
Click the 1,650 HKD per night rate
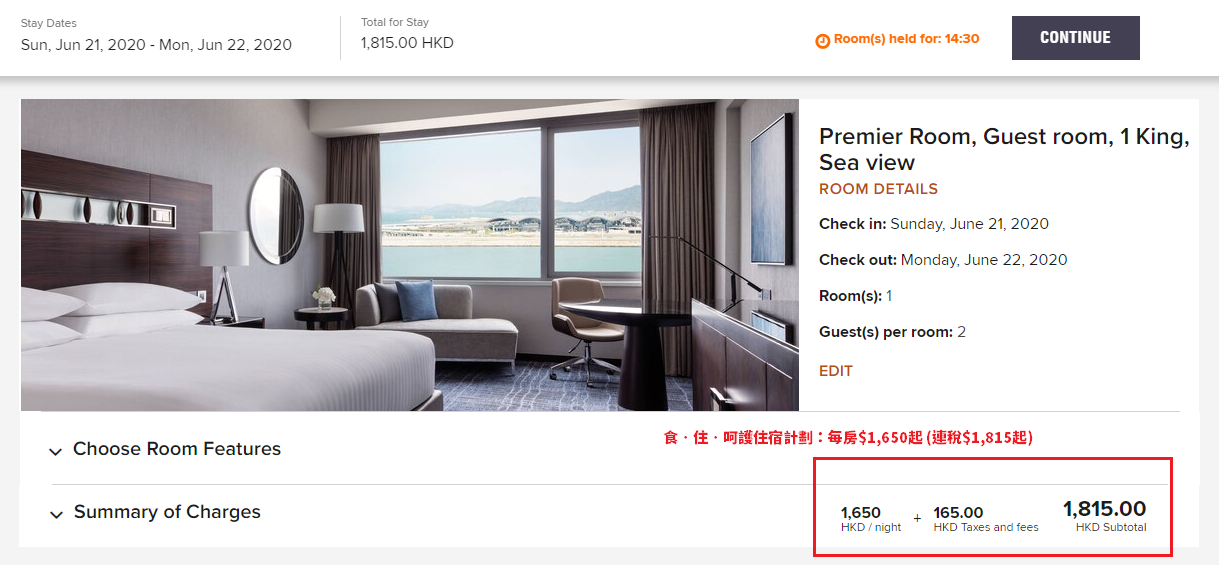(x=870, y=519)
